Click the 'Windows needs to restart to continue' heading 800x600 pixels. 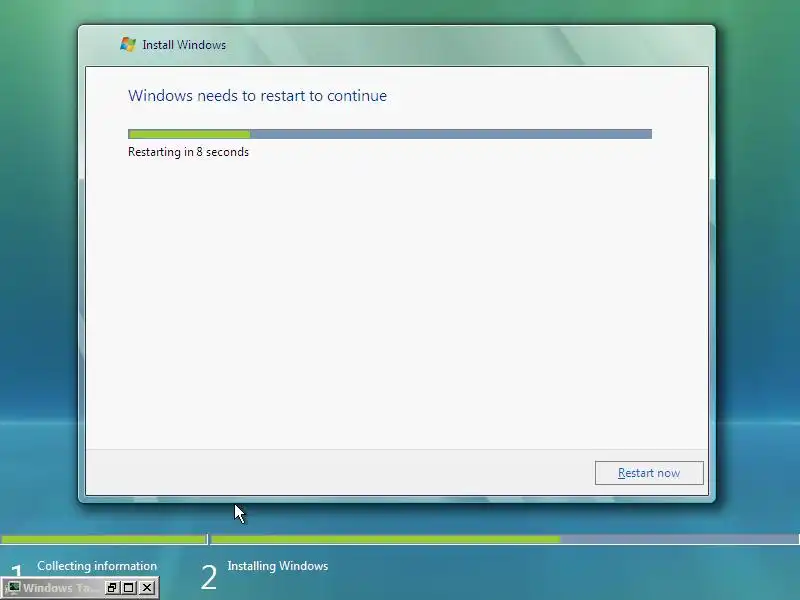click(258, 95)
